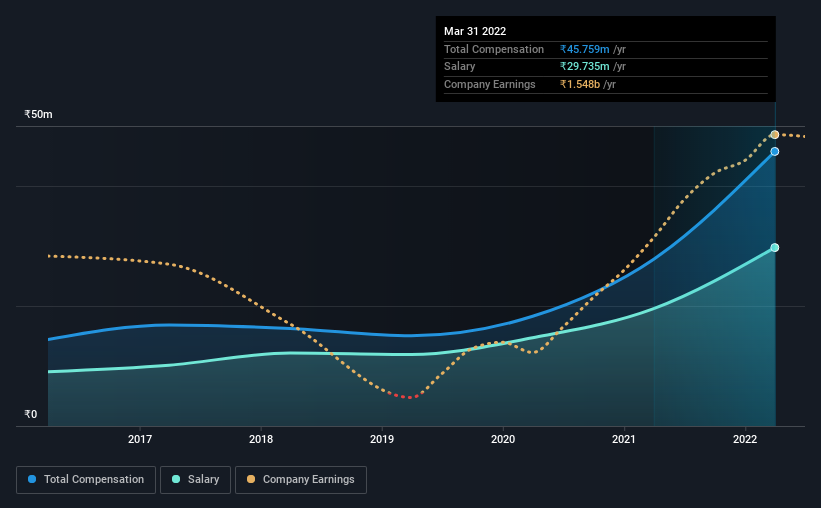Screen dimensions: 821x508
Task: Toggle the Total Compensation legend button
Action: click(86, 480)
